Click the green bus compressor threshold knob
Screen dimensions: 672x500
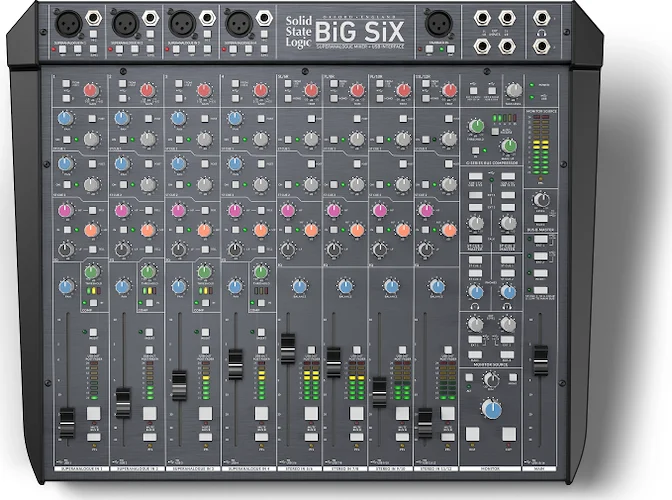[x=476, y=126]
